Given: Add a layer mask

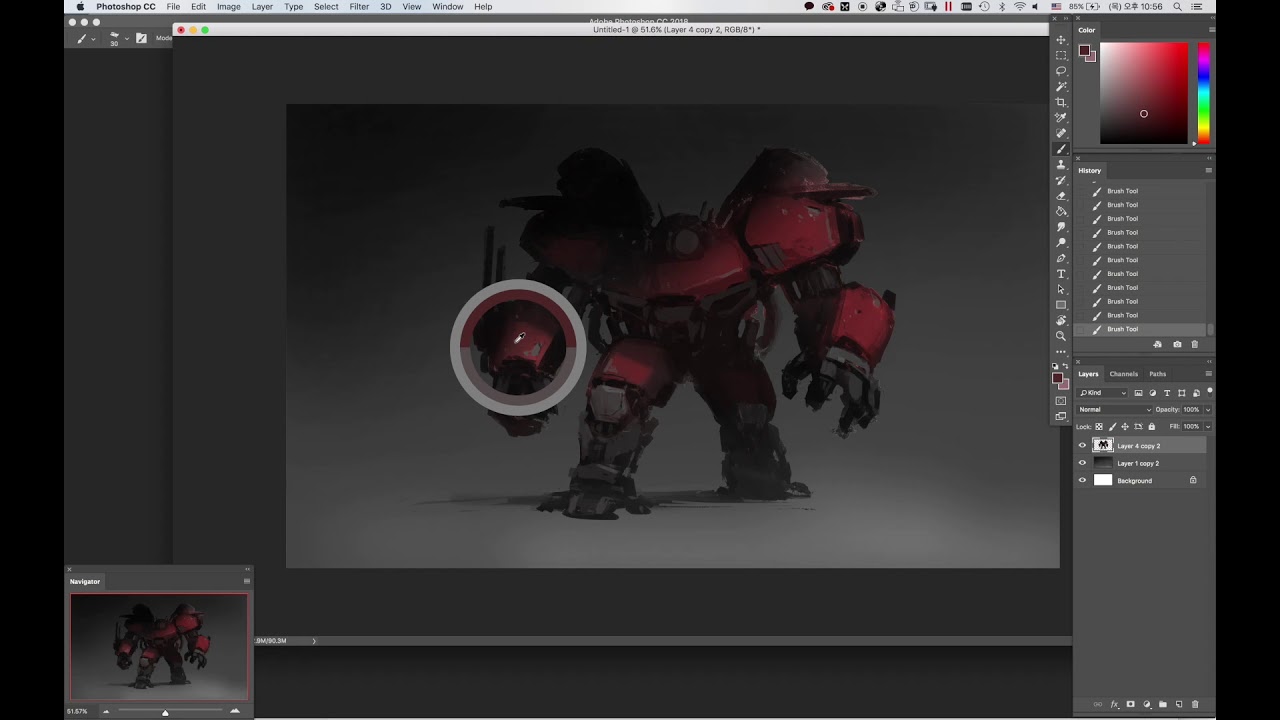Looking at the screenshot, I should point(1130,704).
